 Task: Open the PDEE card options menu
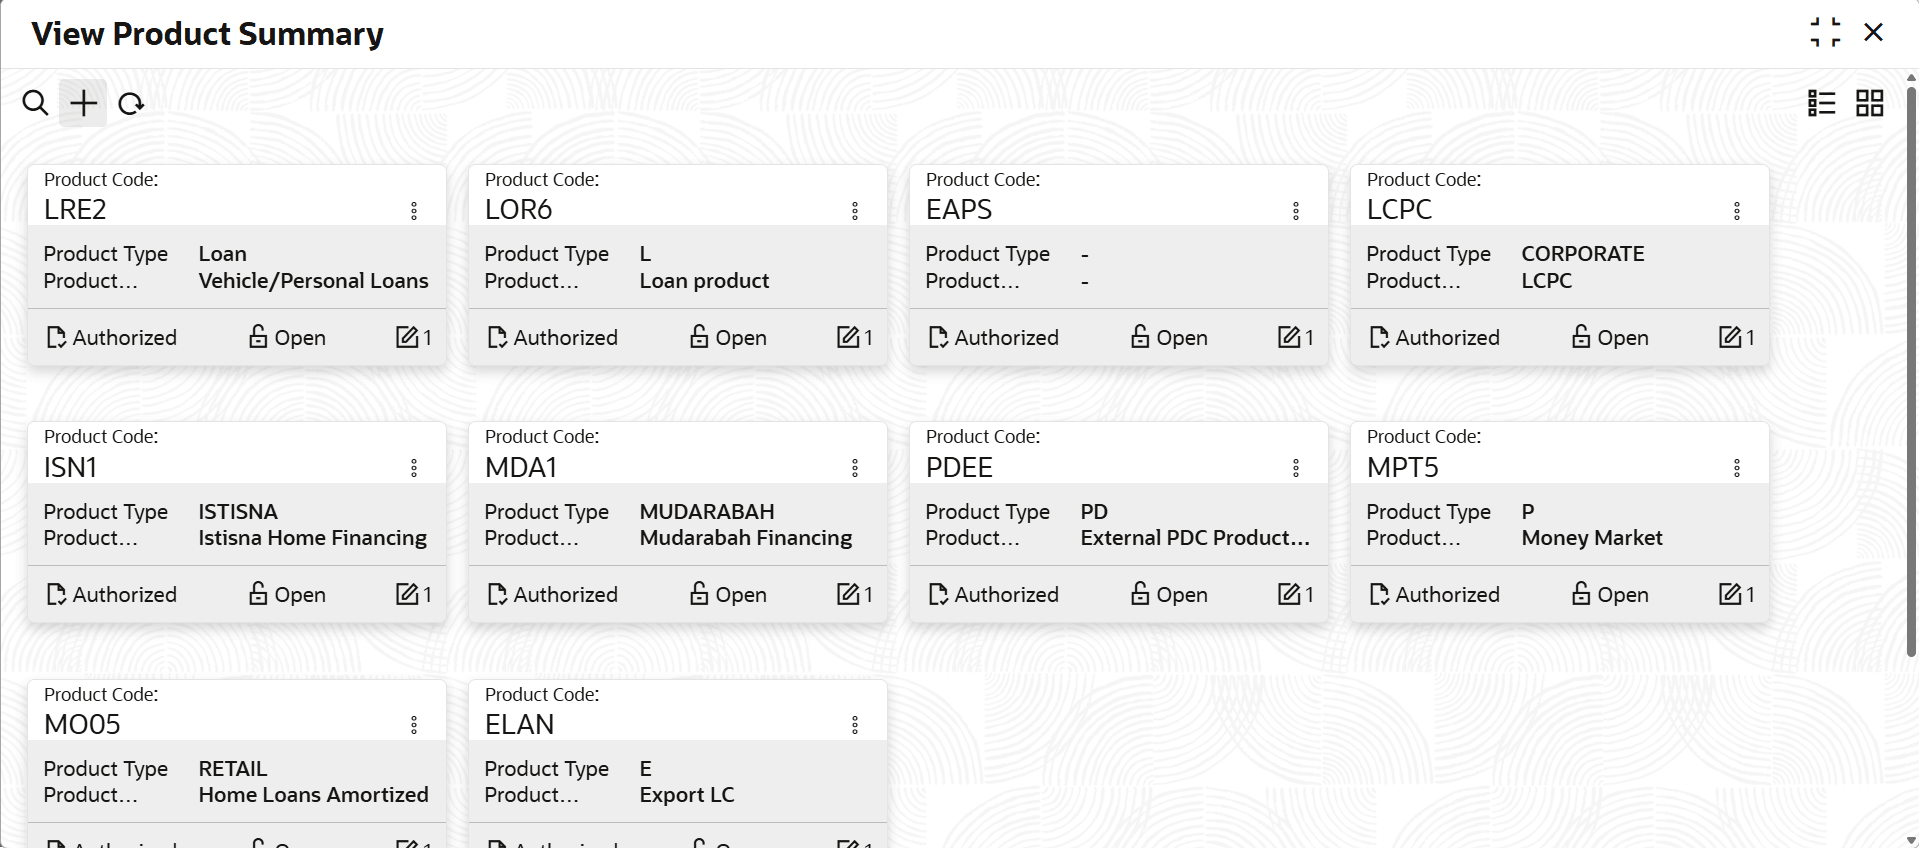click(1296, 468)
